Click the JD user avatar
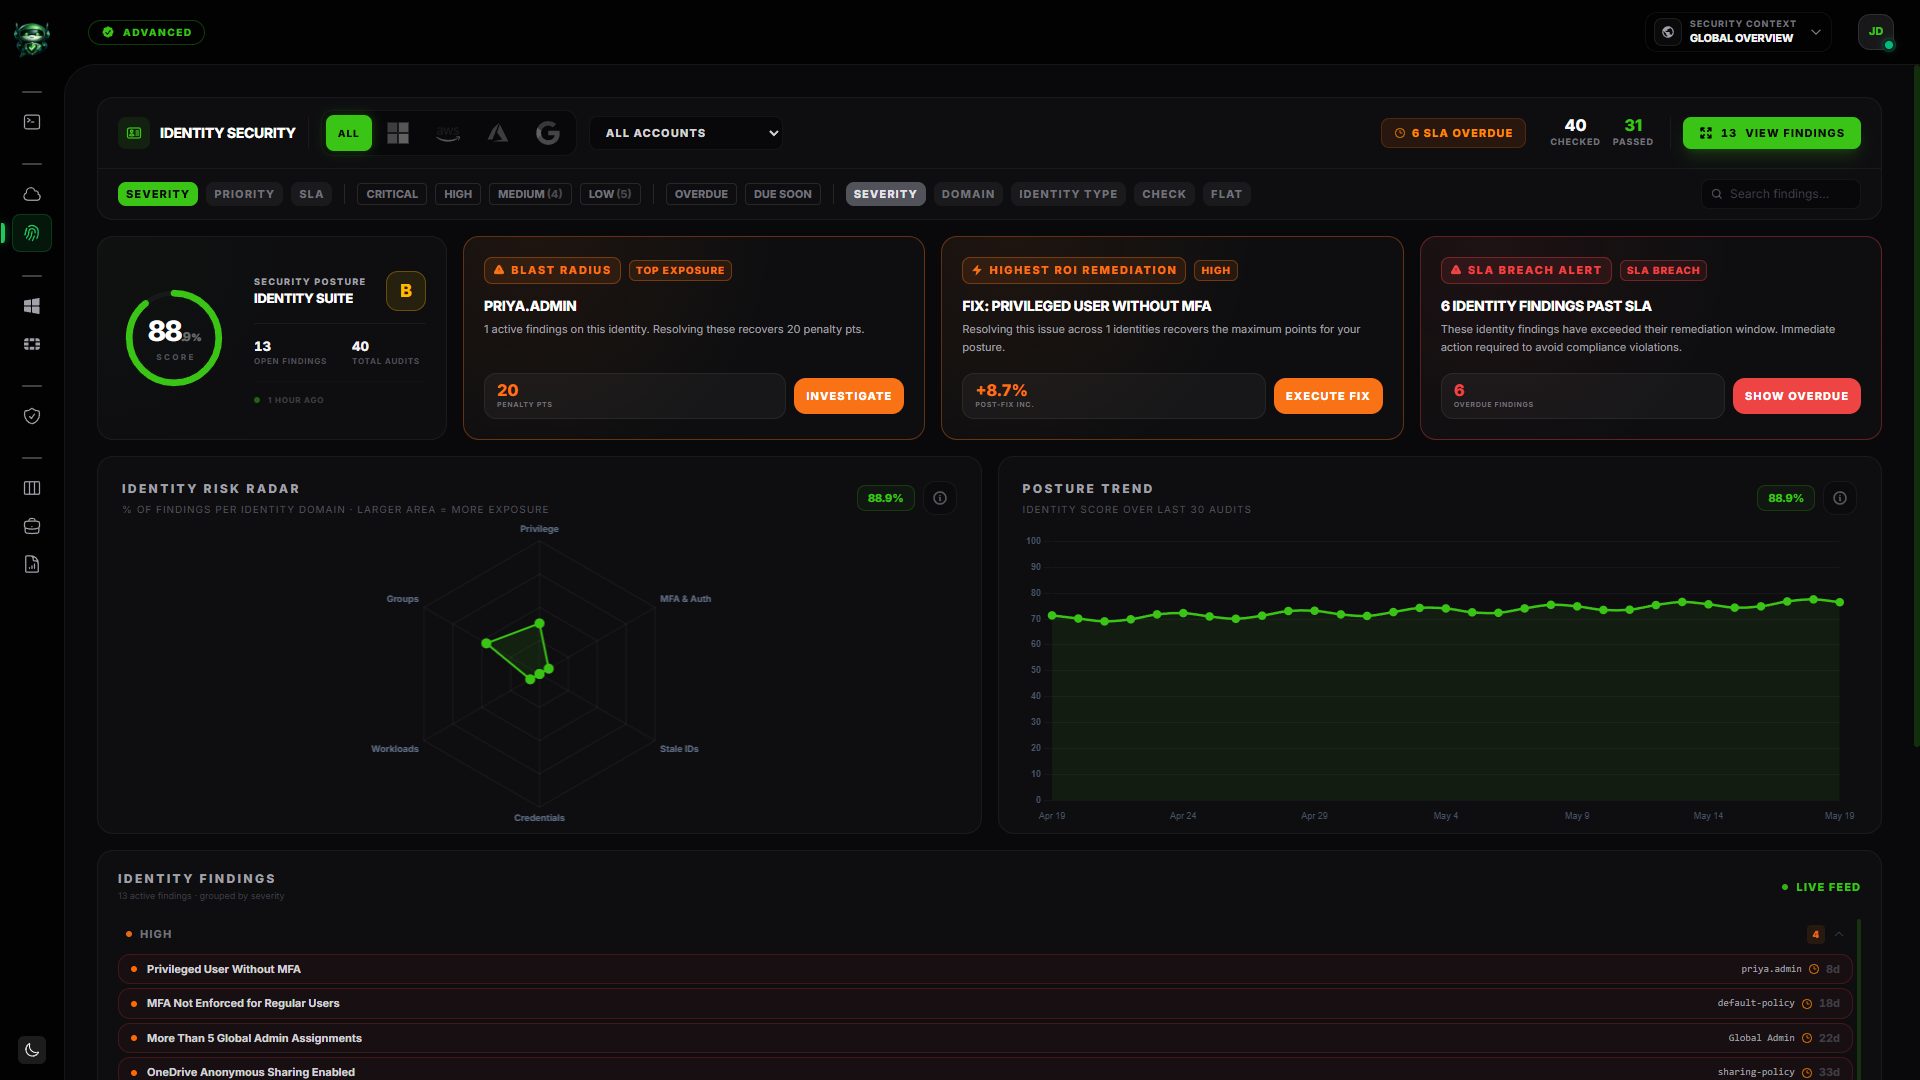 click(1876, 32)
